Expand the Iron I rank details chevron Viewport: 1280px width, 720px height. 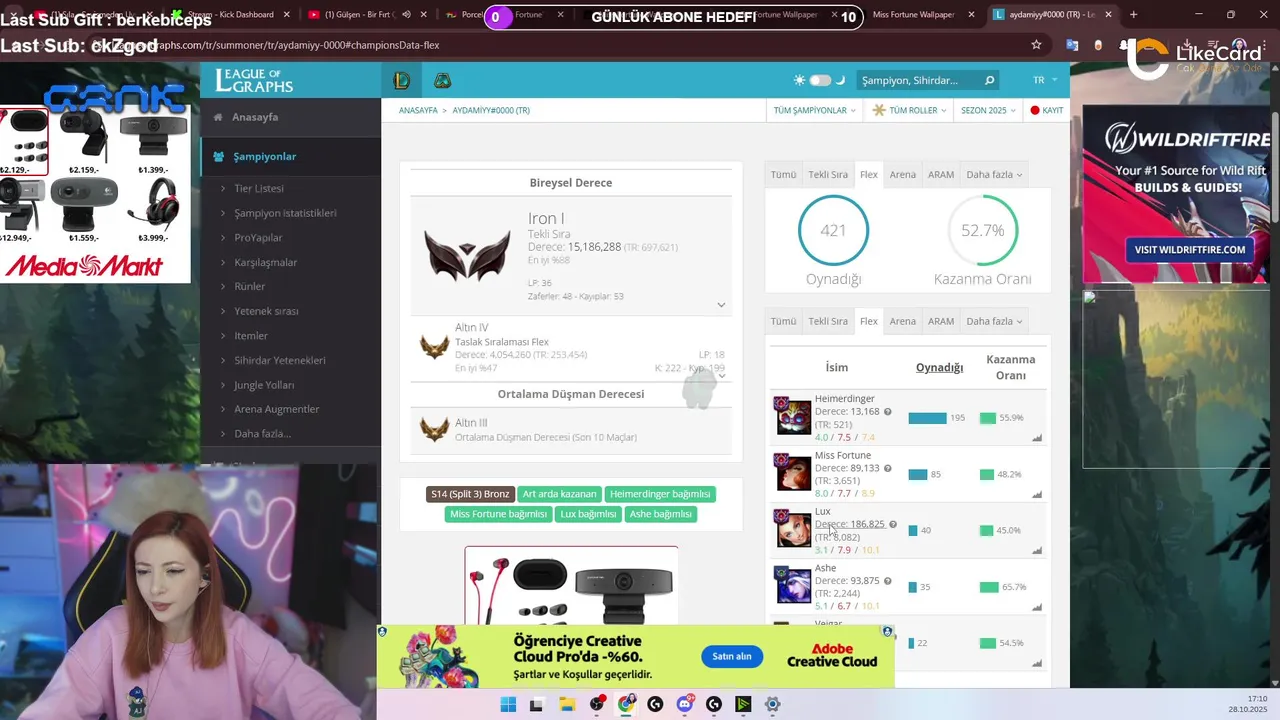(x=721, y=305)
